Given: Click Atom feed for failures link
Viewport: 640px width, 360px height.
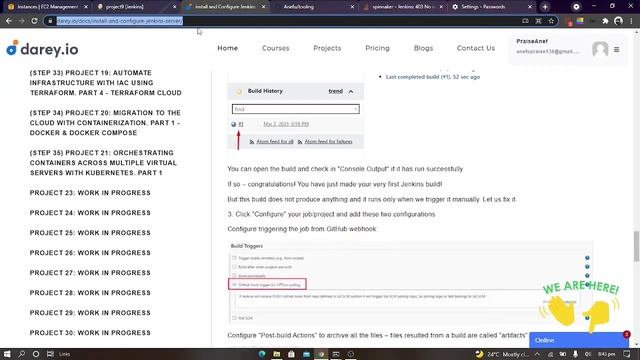Looking at the screenshot, I should point(328,142).
